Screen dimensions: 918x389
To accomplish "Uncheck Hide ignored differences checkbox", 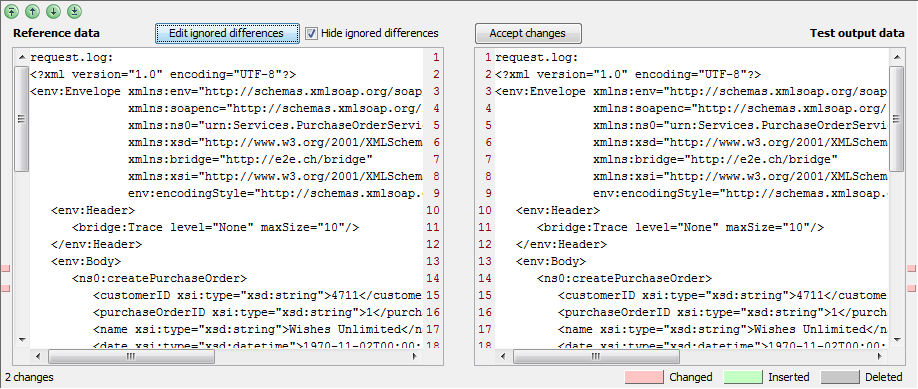I will (x=311, y=33).
